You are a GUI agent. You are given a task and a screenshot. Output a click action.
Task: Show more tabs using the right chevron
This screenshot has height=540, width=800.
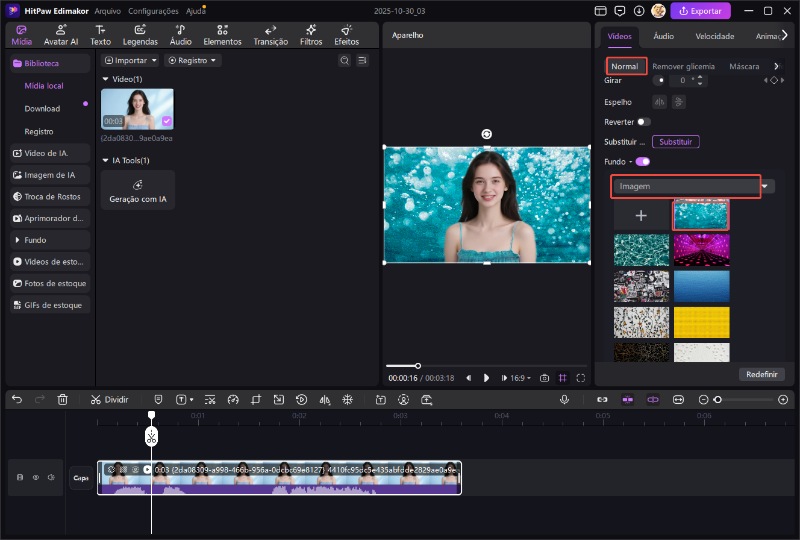(785, 35)
